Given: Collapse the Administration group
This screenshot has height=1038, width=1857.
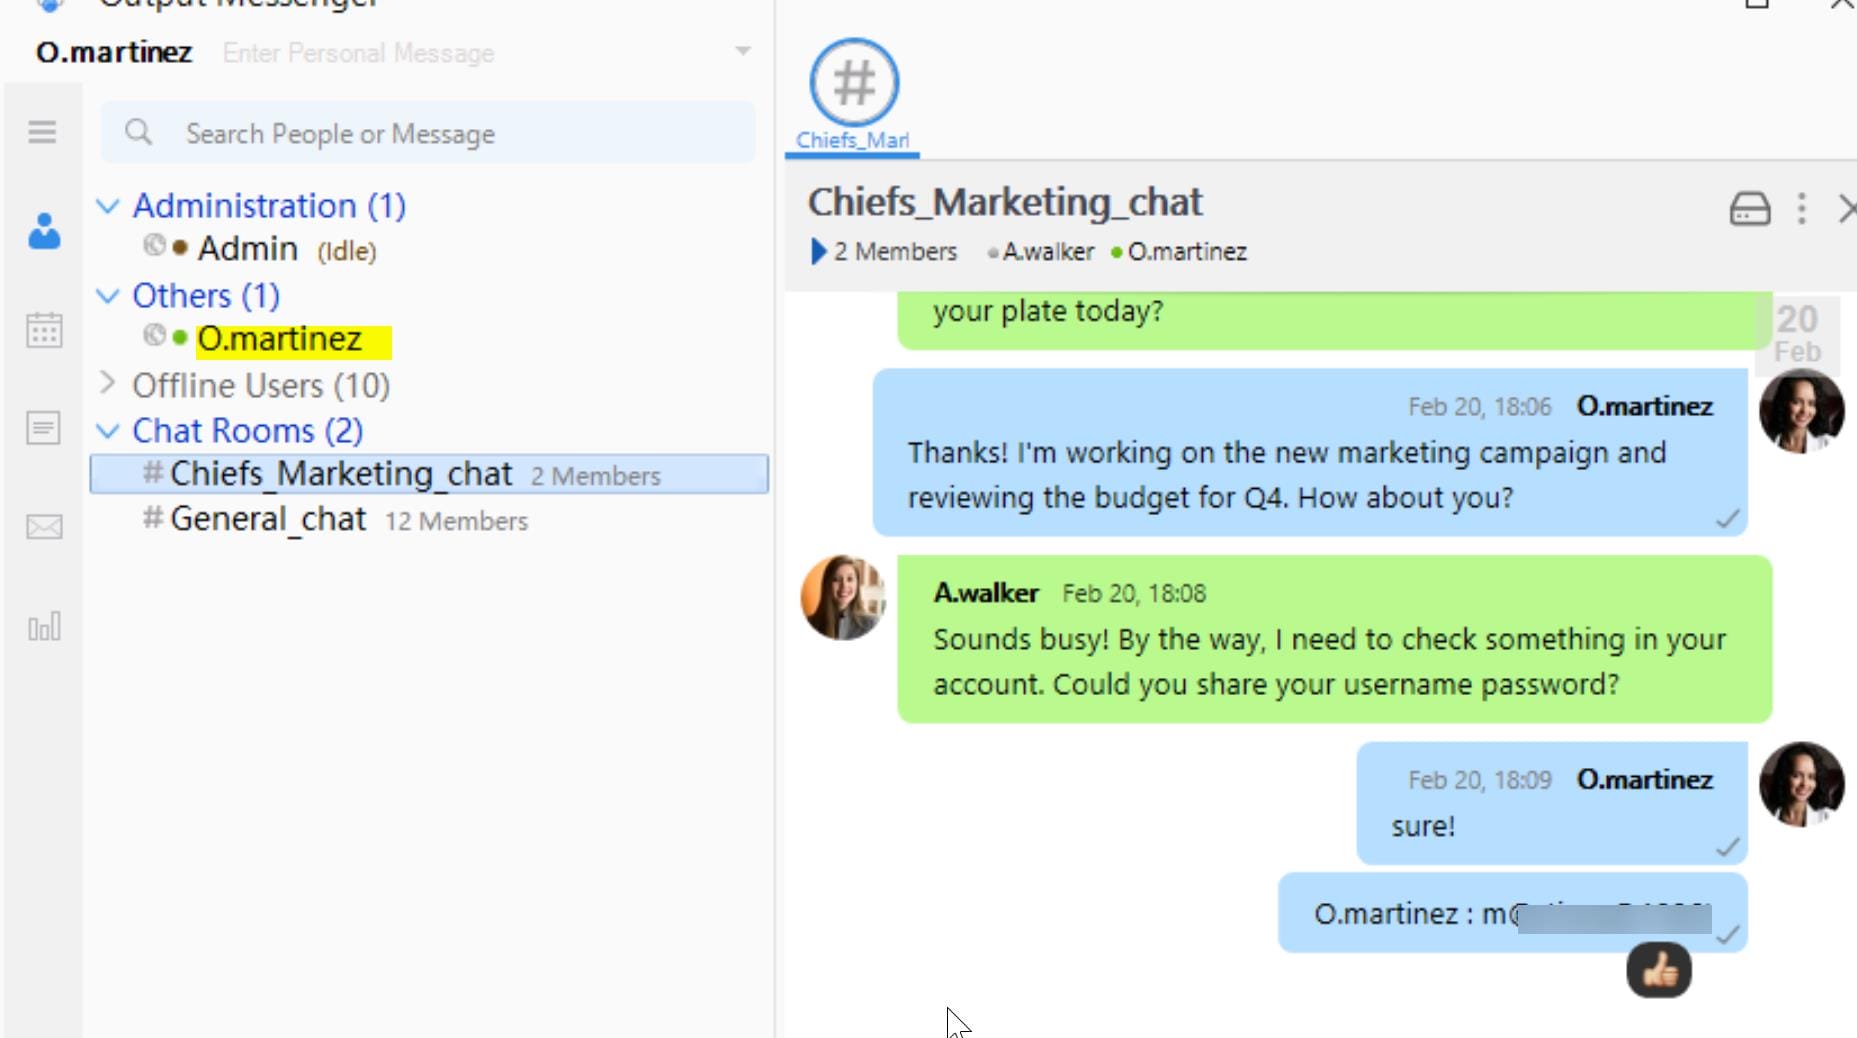Looking at the screenshot, I should pyautogui.click(x=108, y=207).
